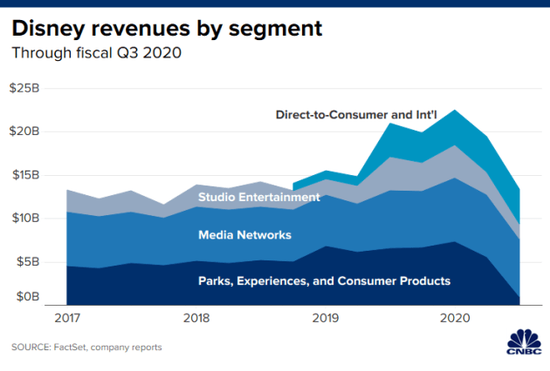Select Parks, Experiences, and Consumer Products label
550x371 pixels.
click(x=324, y=281)
